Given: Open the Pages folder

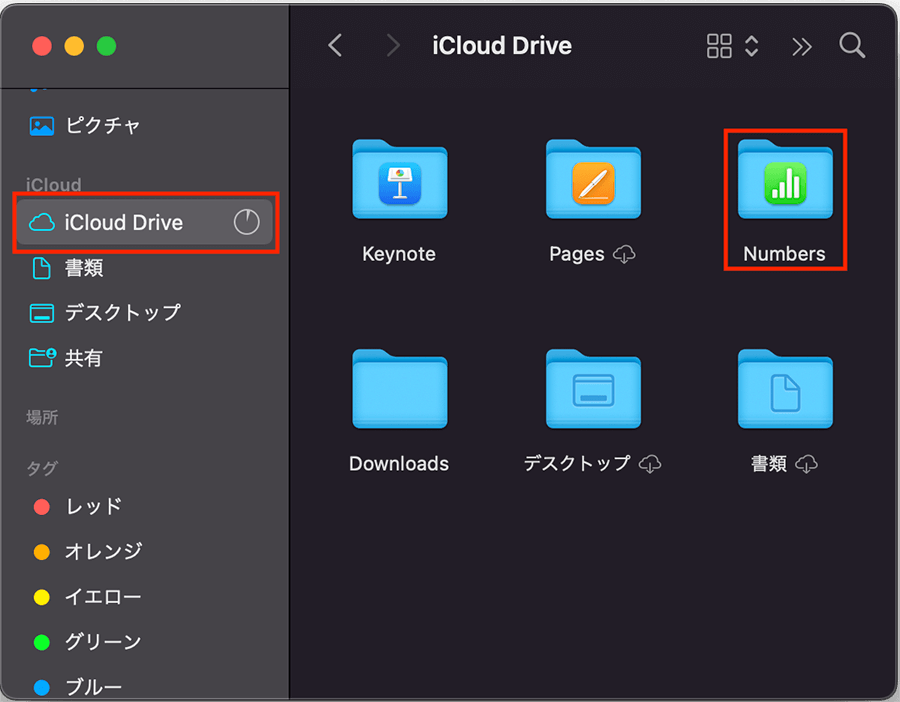Looking at the screenshot, I should [x=593, y=179].
